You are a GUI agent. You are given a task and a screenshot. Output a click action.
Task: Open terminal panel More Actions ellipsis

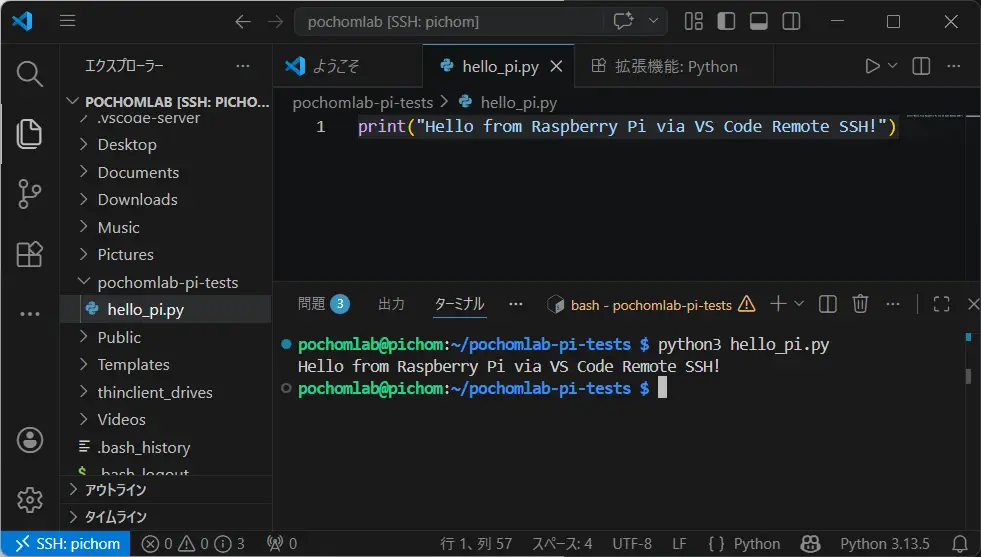893,304
